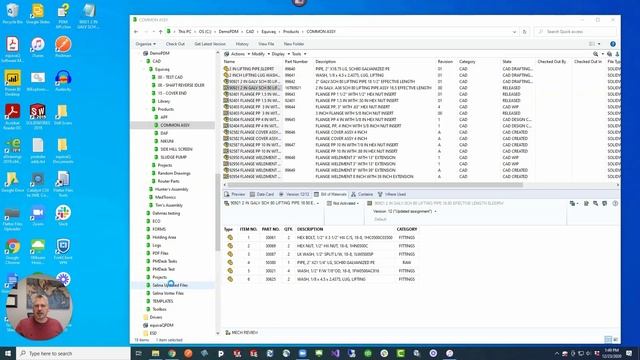Switch to the Preview tab
Viewport: 640px width, 360px height.
(235, 194)
